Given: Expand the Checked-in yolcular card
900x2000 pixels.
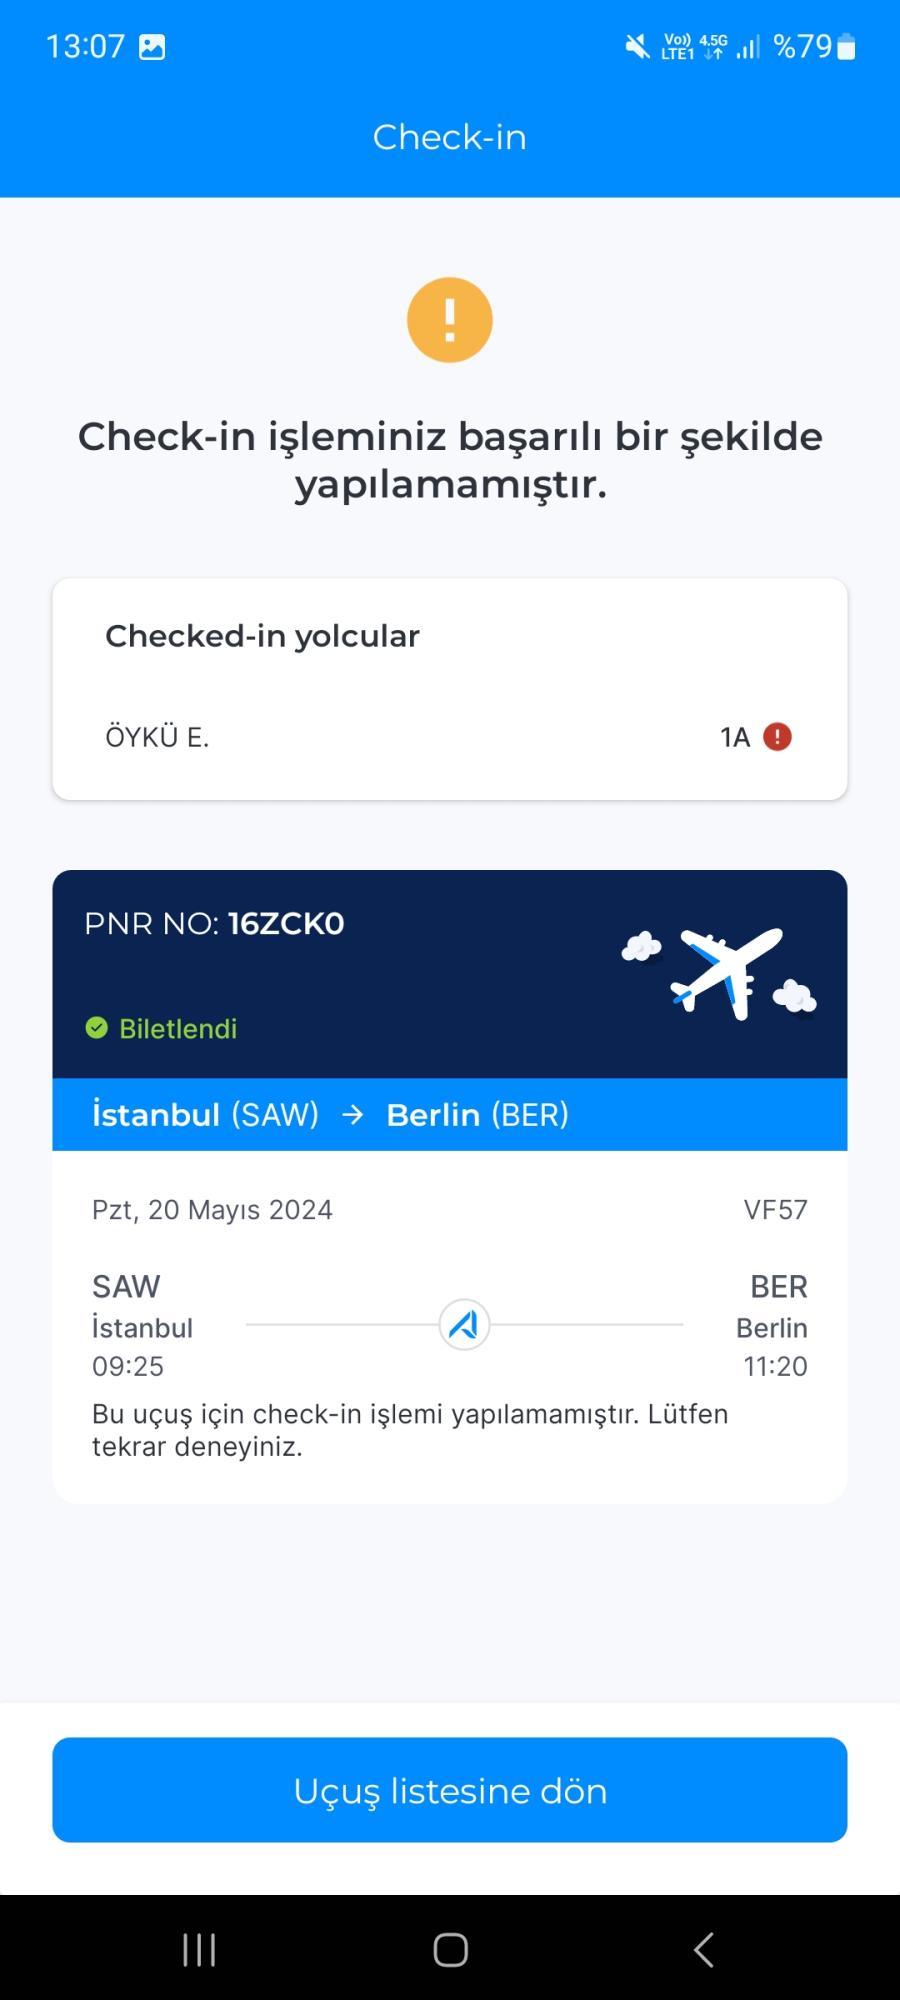Looking at the screenshot, I should [449, 686].
